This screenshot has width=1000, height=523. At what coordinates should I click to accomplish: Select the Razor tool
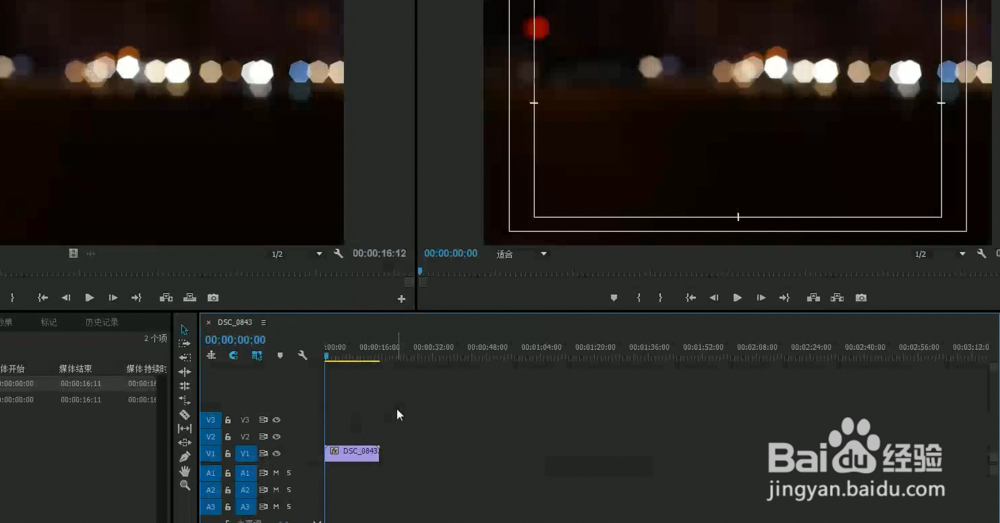[184, 415]
